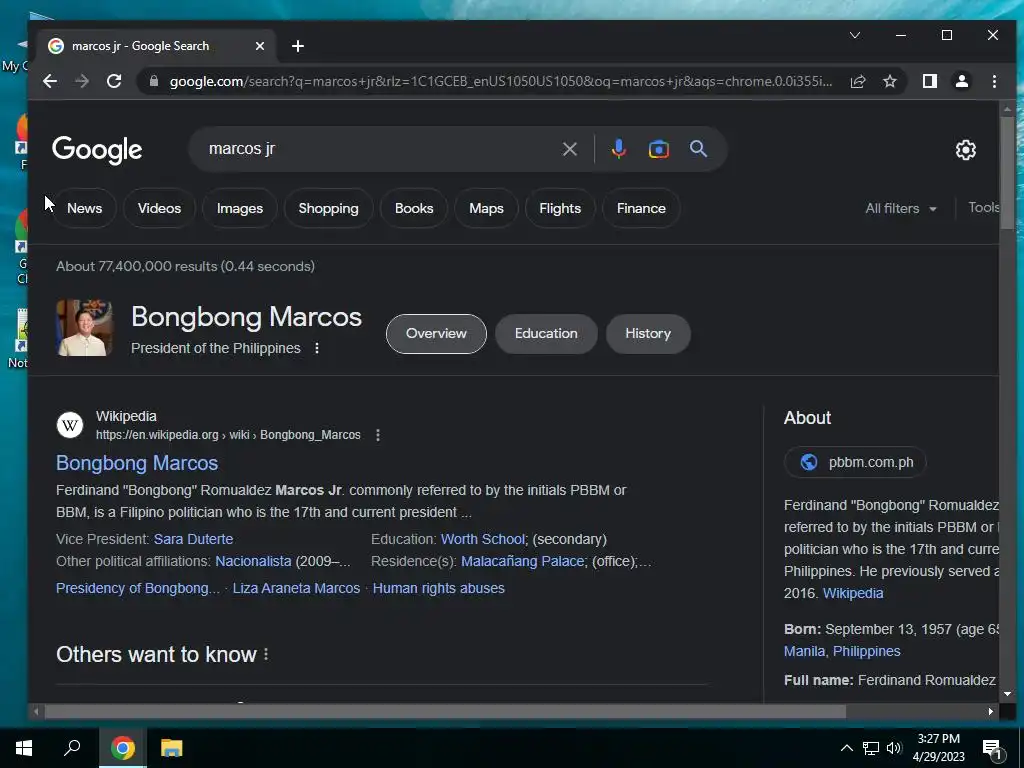The height and width of the screenshot is (768, 1024).
Task: Open Windows taskbar search
Action: [x=72, y=748]
